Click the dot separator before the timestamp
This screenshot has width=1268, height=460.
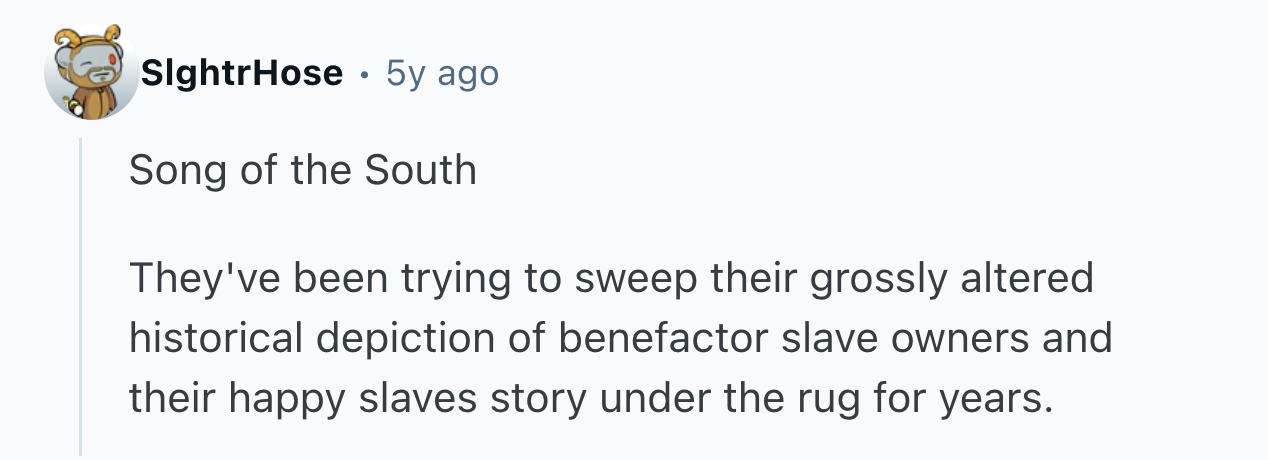[x=365, y=74]
